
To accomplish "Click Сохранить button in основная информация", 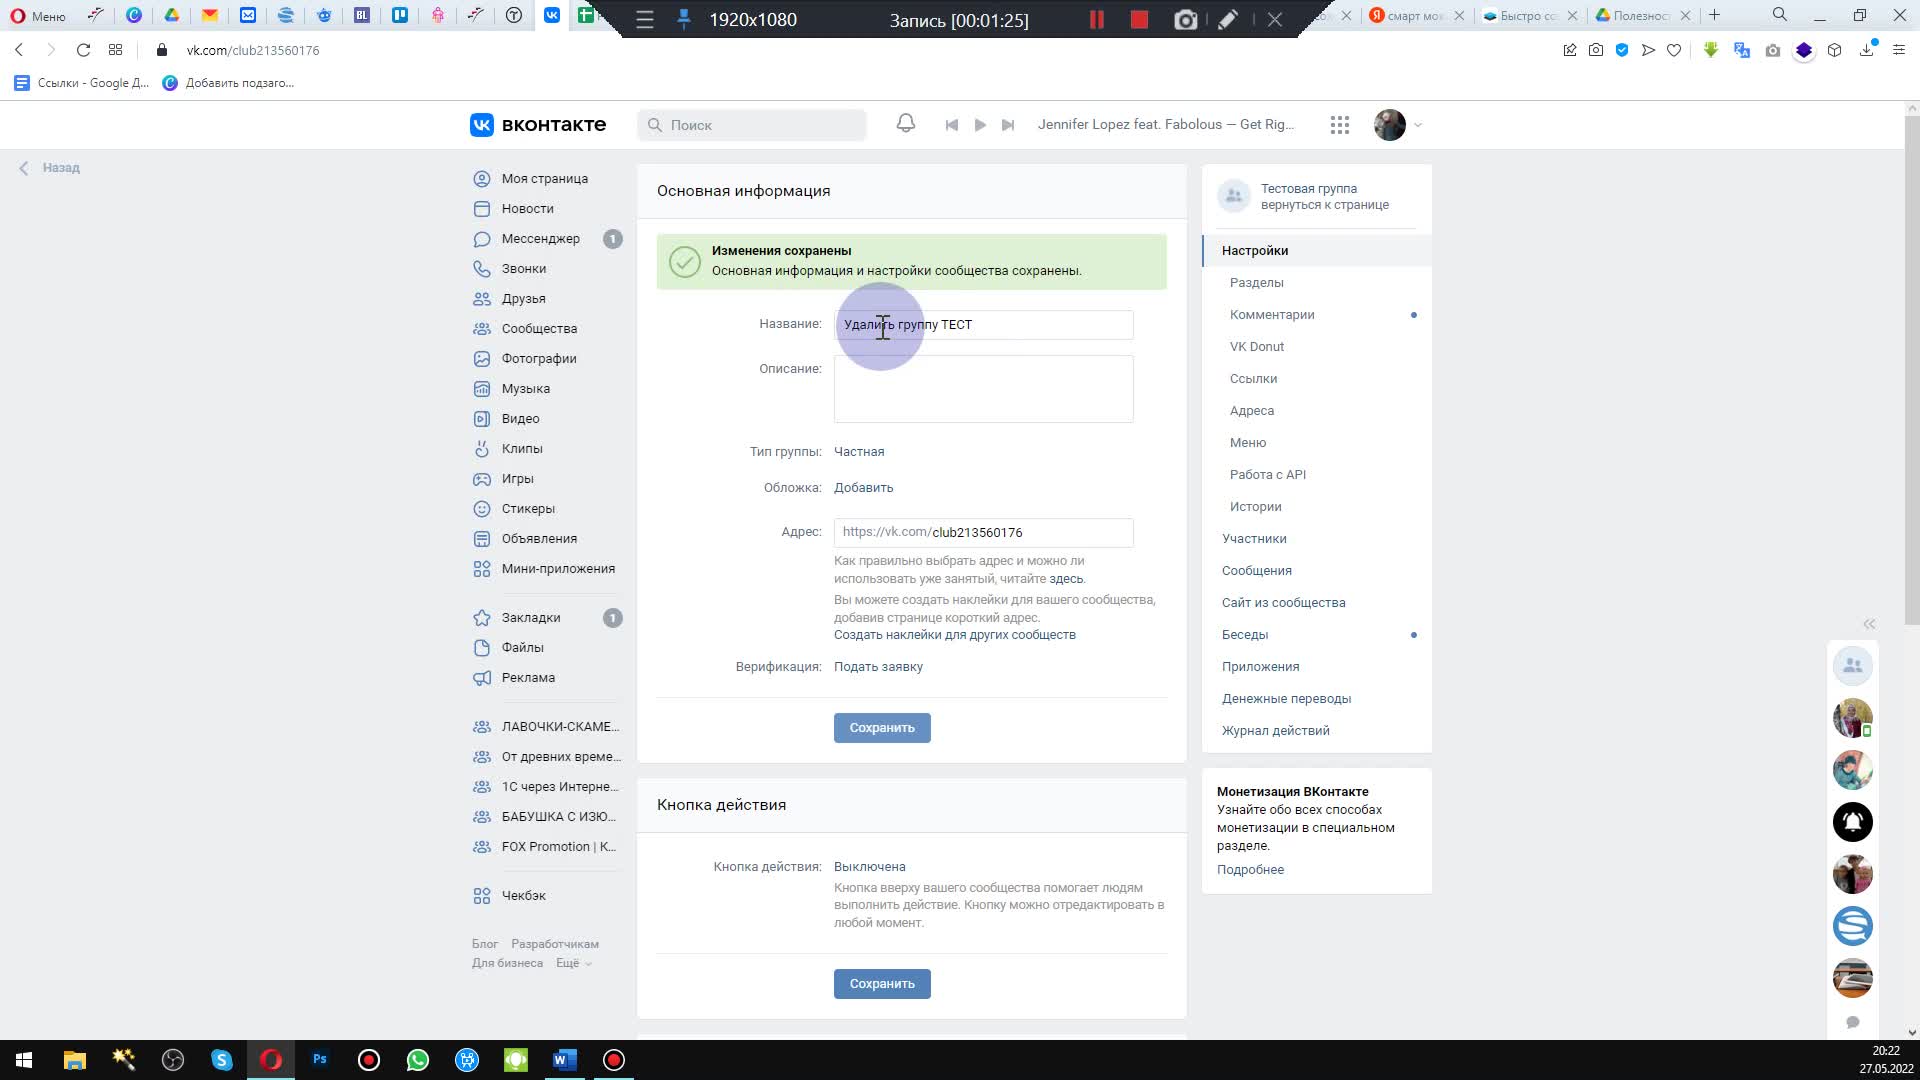I will point(882,727).
